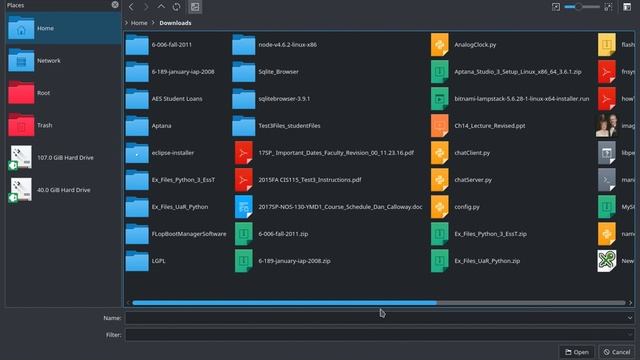Select the 40.0 GiB Hard Drive

63,190
